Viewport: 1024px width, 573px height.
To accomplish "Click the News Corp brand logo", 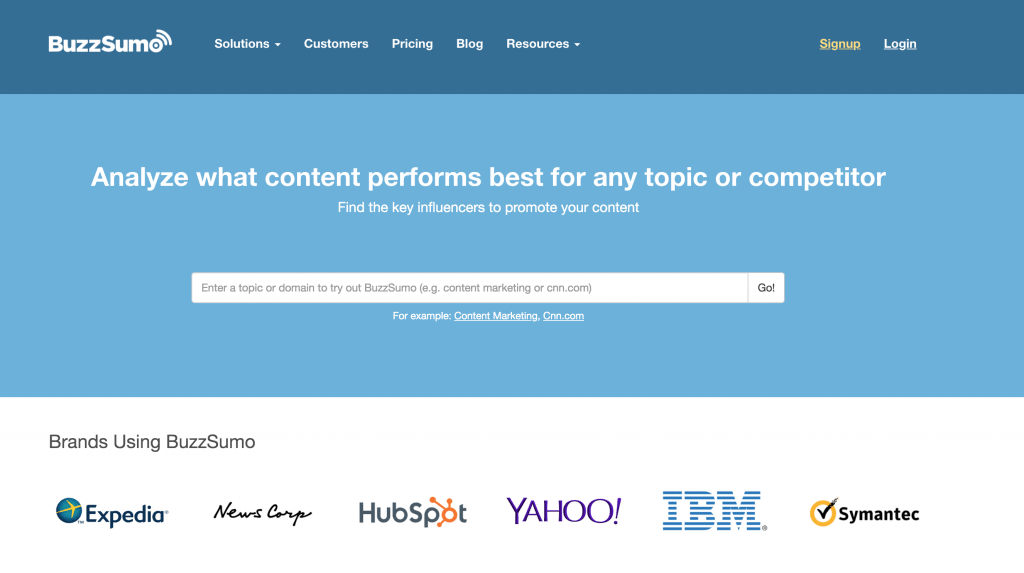I will [263, 513].
